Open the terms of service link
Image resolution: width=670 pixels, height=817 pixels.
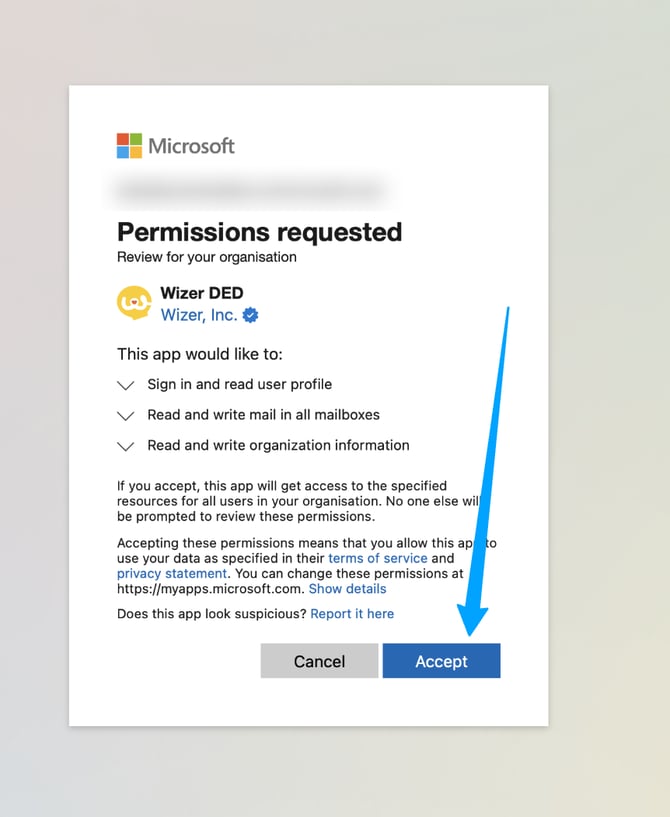coord(378,558)
